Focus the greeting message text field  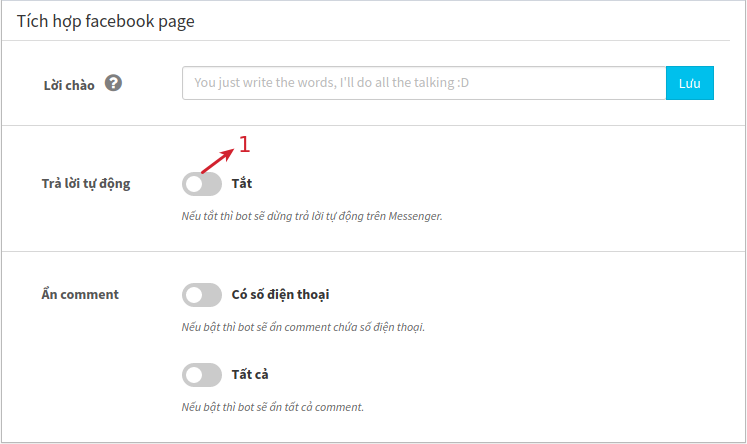click(x=424, y=83)
